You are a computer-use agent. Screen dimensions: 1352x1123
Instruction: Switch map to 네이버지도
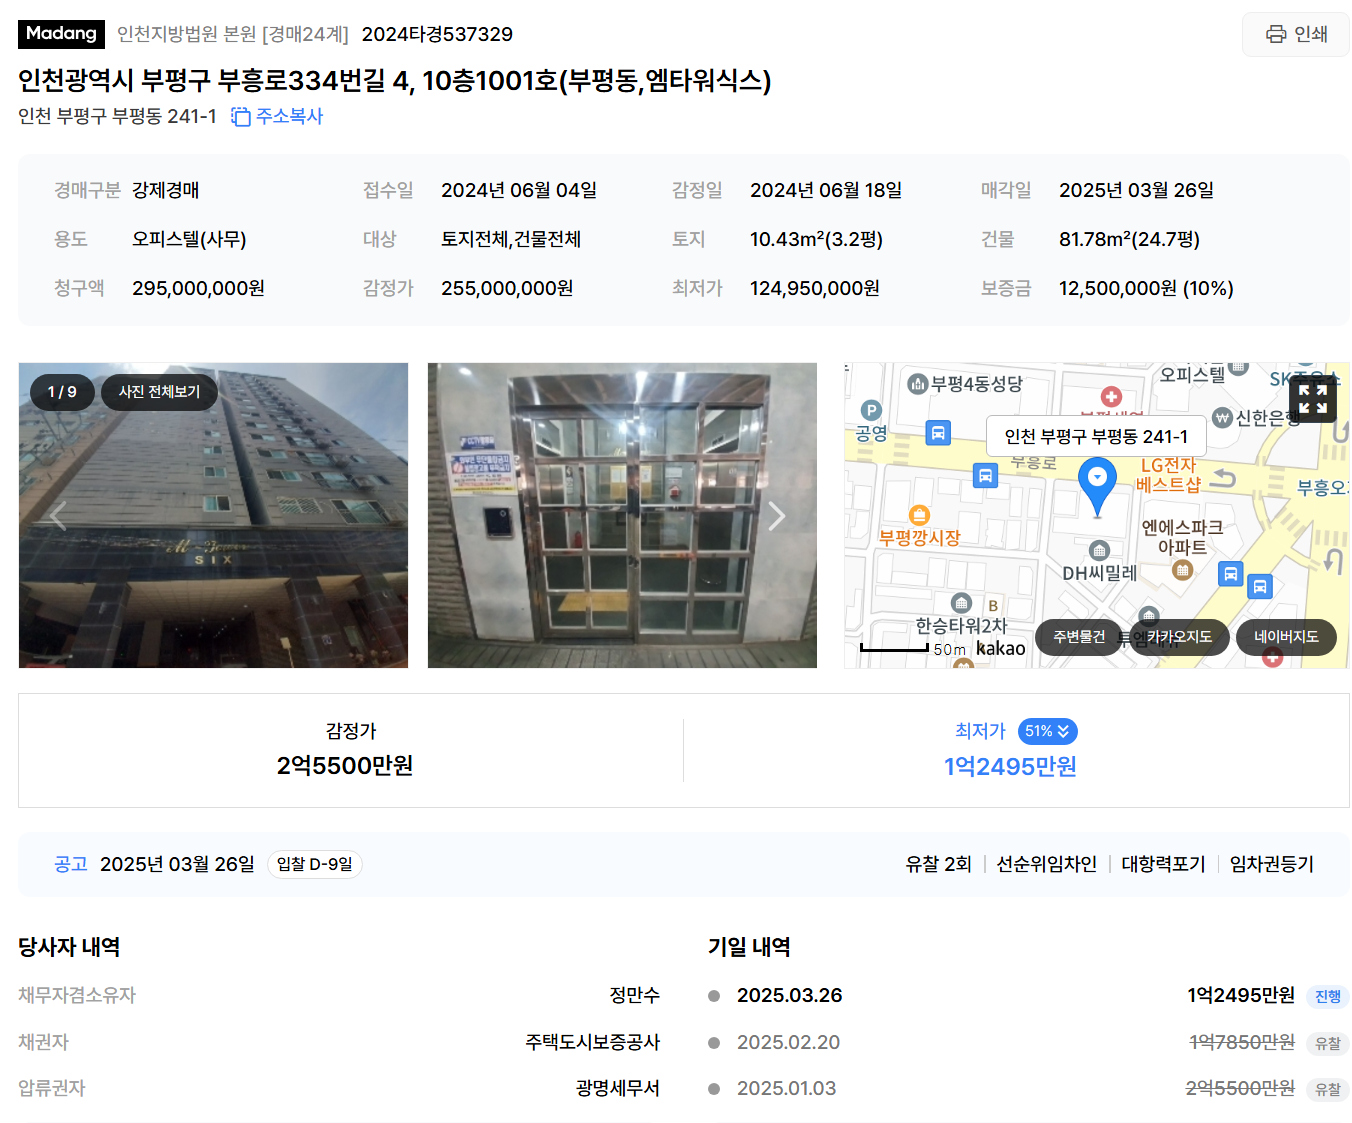tap(1286, 637)
